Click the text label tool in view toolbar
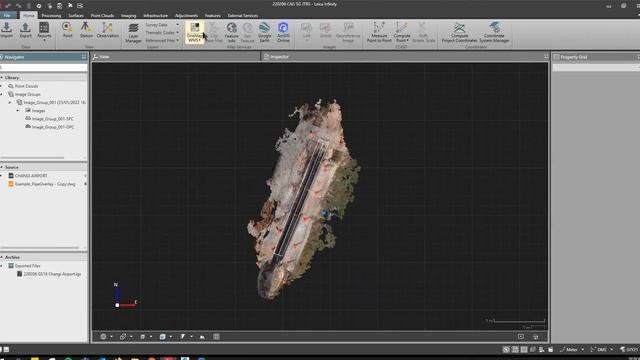This screenshot has width=640, height=360. click(182, 337)
